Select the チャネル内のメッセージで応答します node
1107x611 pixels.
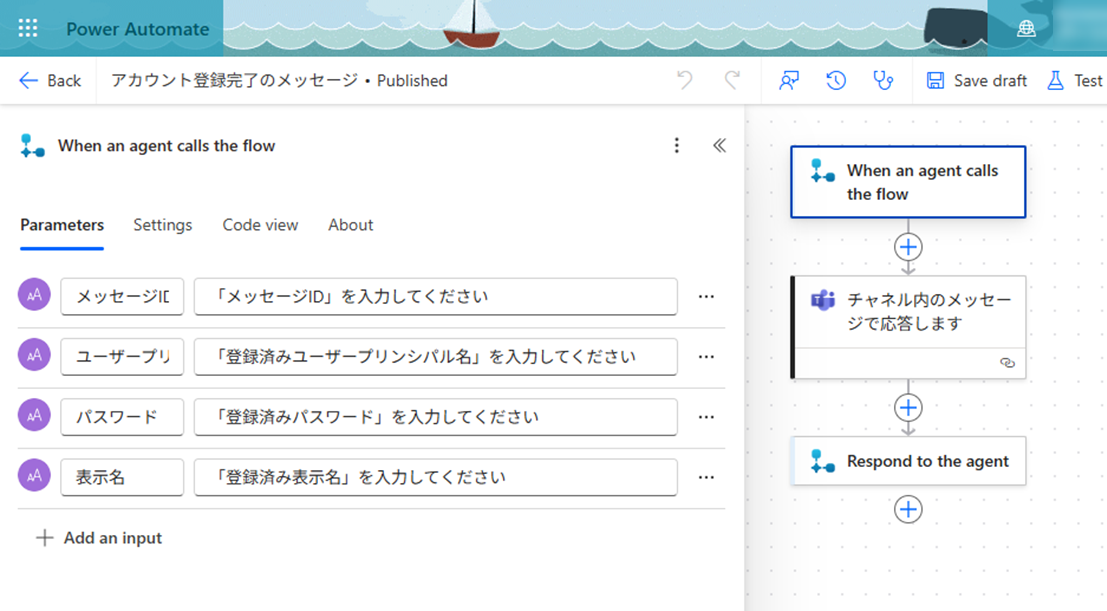[x=908, y=327]
